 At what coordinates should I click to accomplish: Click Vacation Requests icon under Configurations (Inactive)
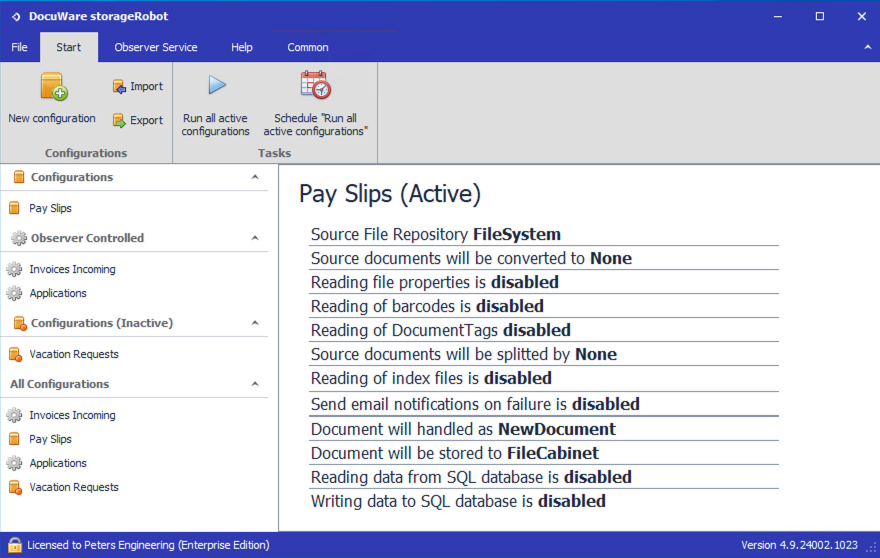pos(15,354)
